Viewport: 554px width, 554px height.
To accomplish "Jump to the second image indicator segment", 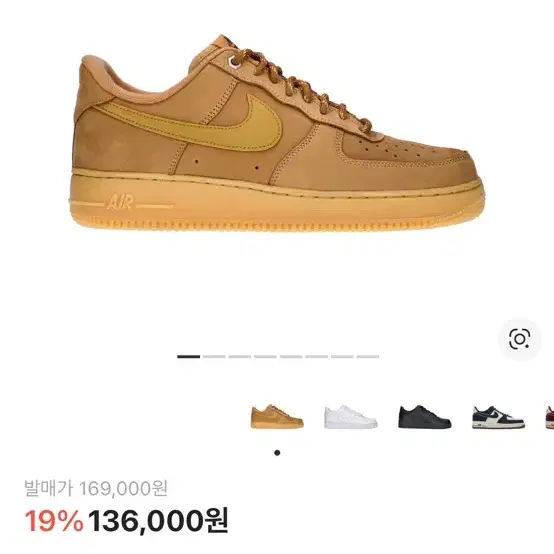I will click(214, 356).
